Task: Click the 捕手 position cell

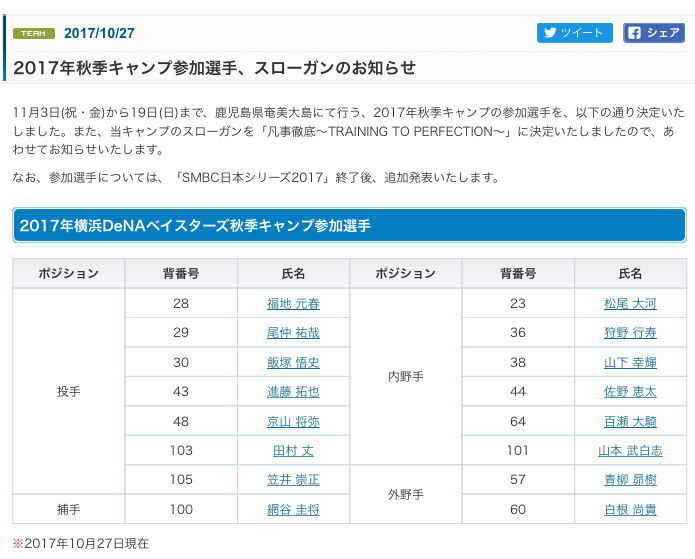Action: (68, 509)
